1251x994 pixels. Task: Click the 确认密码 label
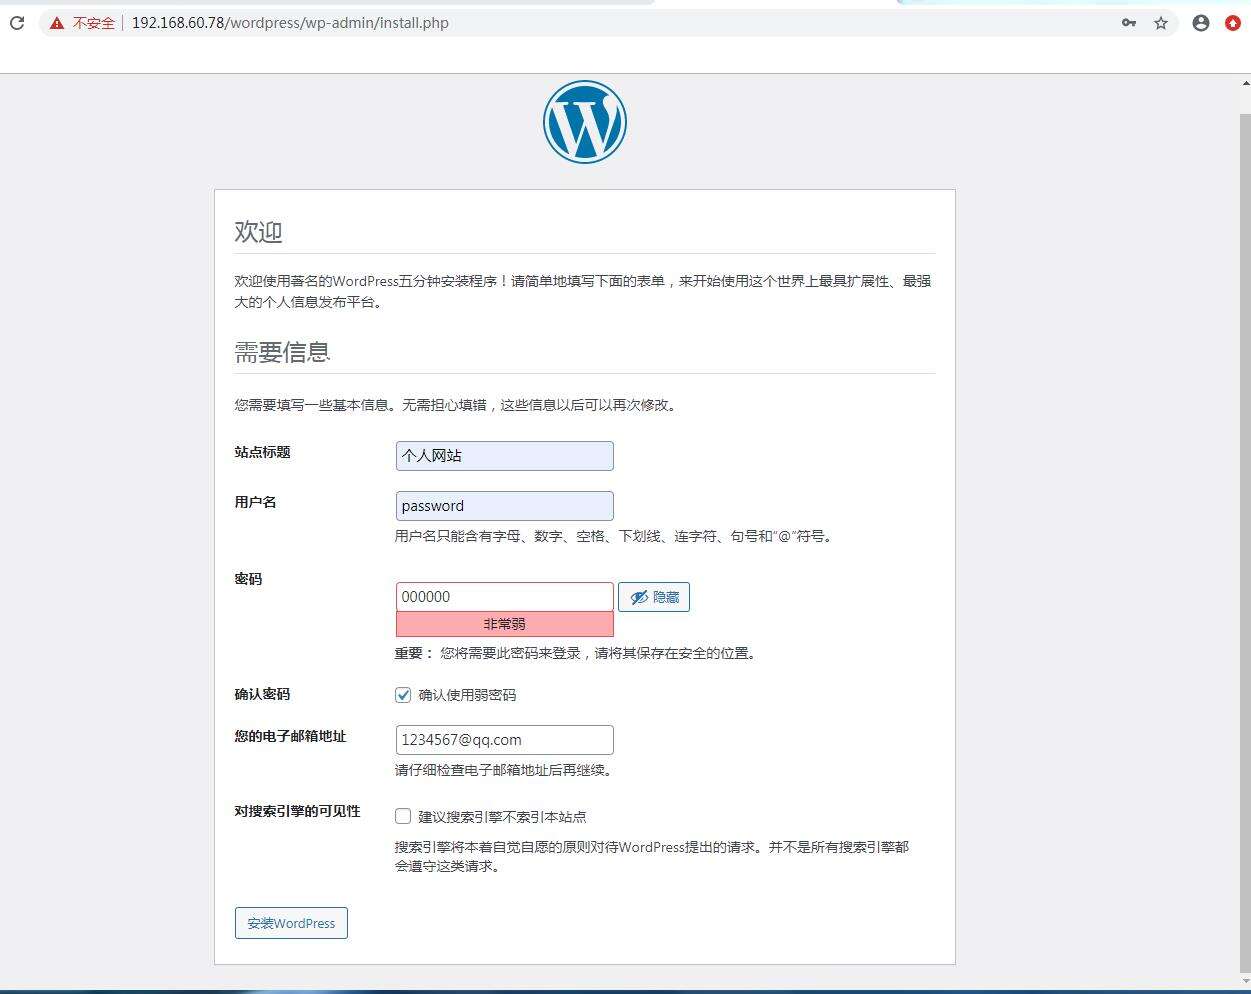coord(263,694)
